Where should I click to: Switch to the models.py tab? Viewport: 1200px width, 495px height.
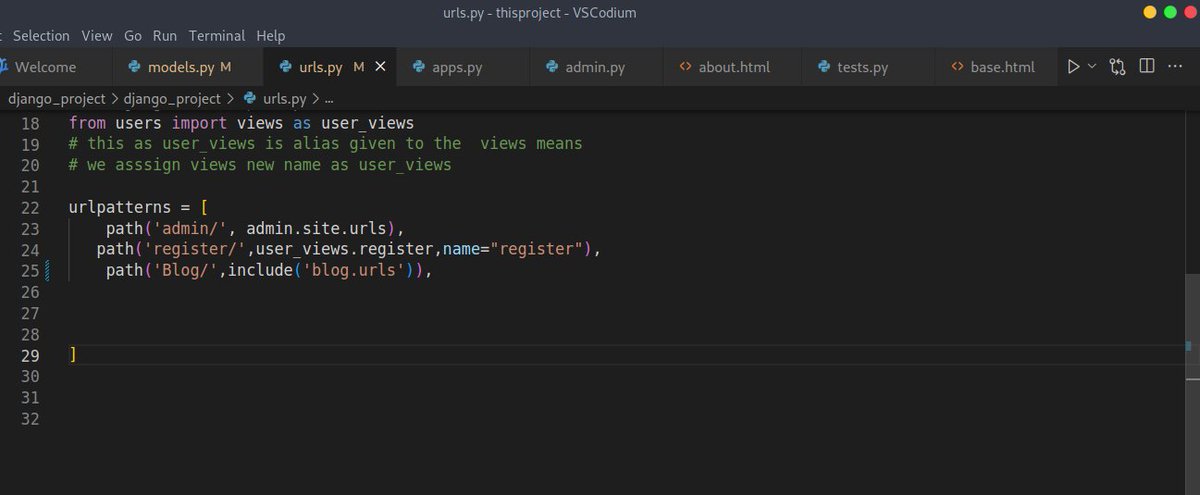[189, 67]
